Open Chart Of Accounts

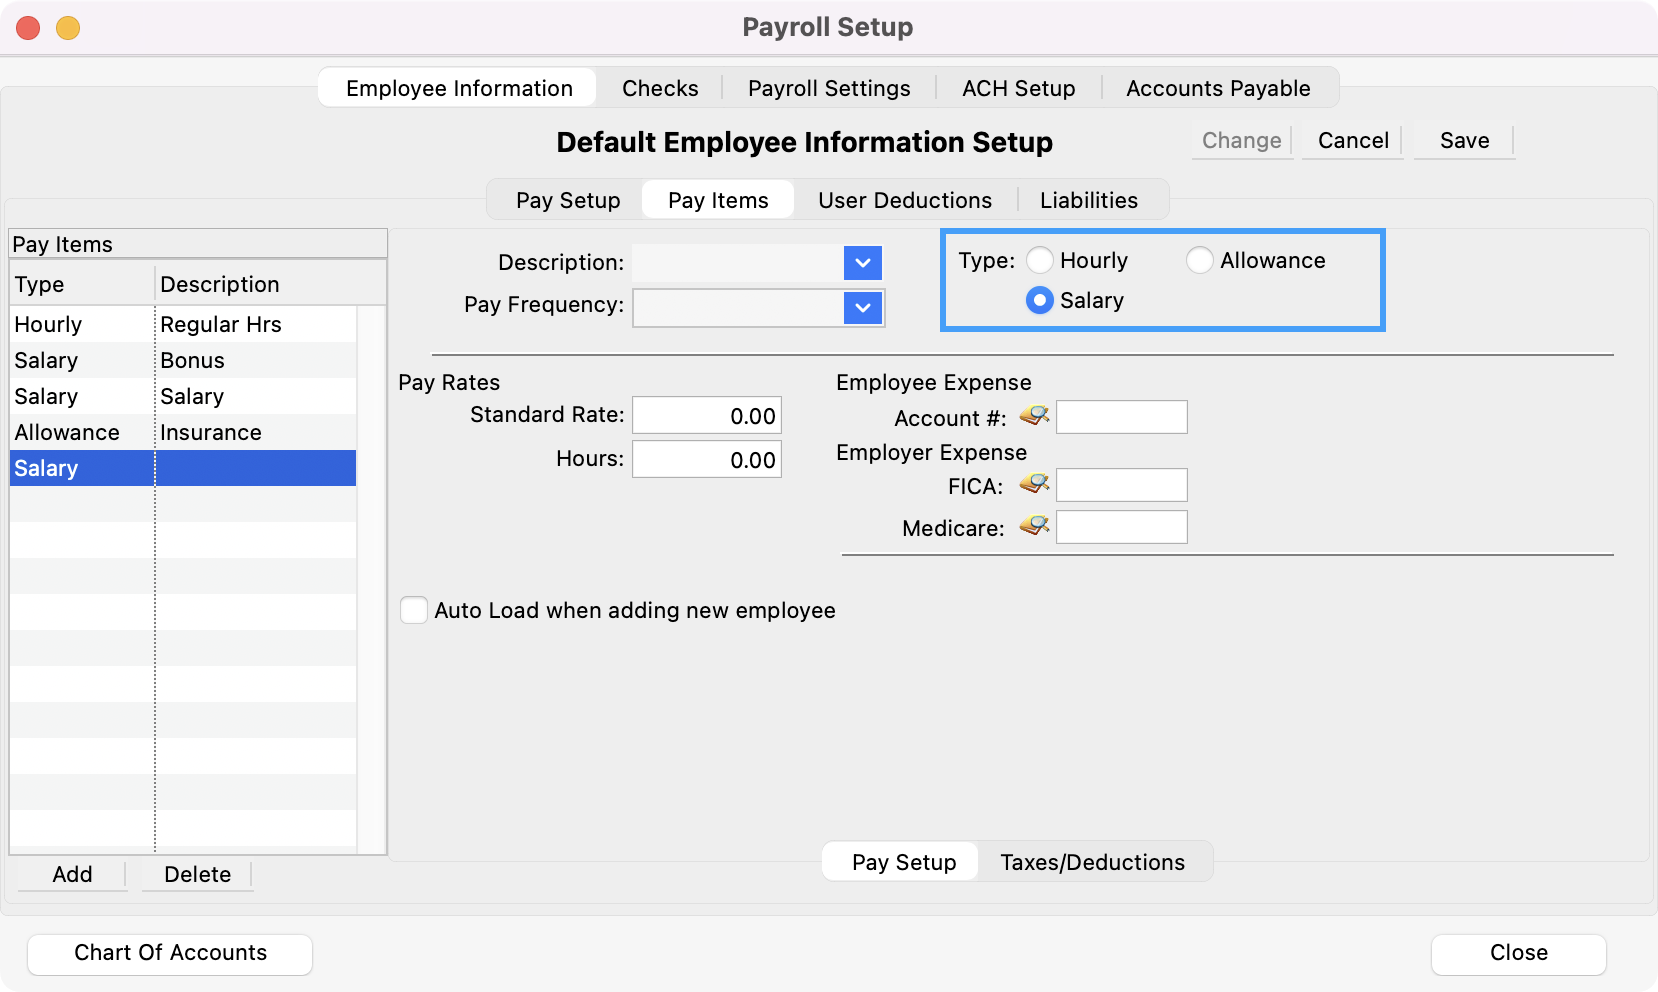(x=170, y=953)
